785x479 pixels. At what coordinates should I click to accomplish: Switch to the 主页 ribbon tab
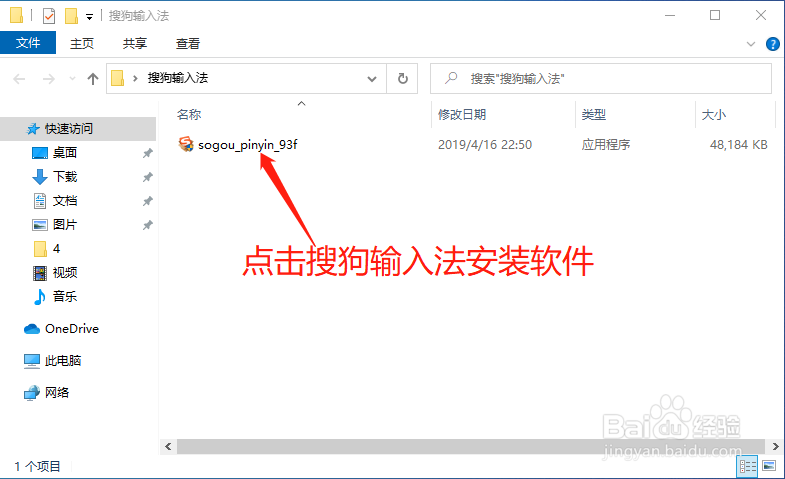tap(82, 44)
